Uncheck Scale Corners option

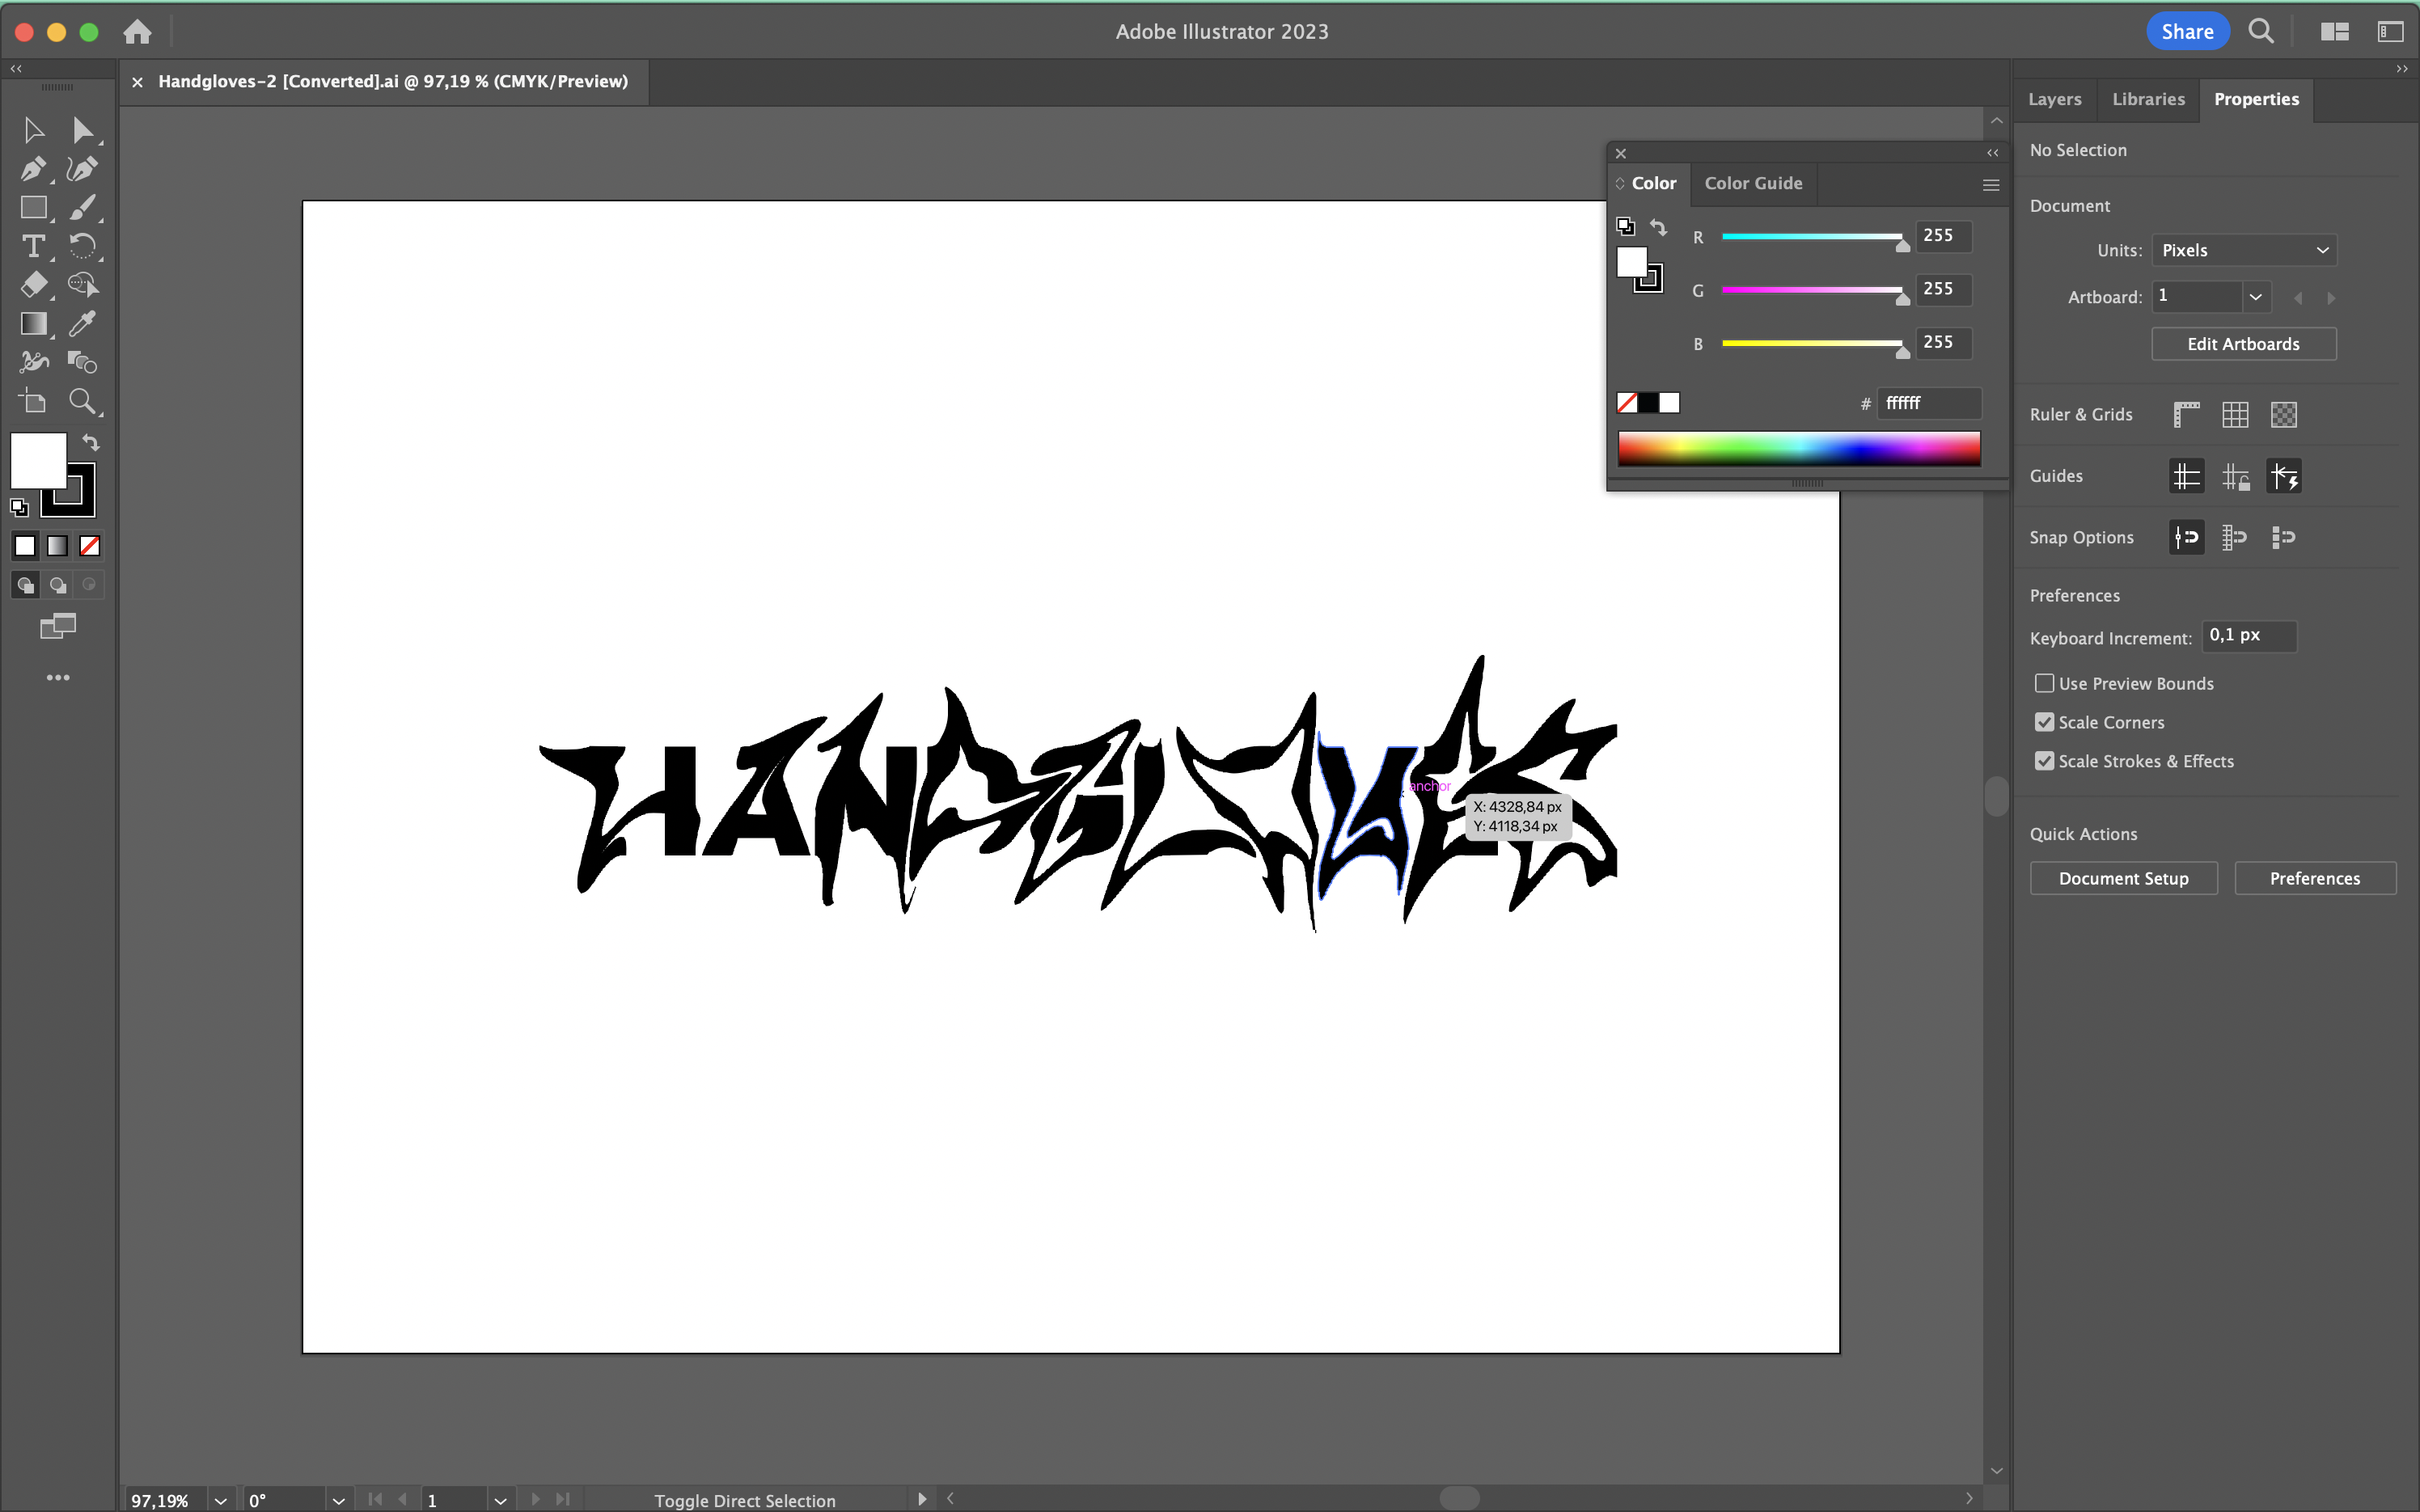click(x=2044, y=722)
